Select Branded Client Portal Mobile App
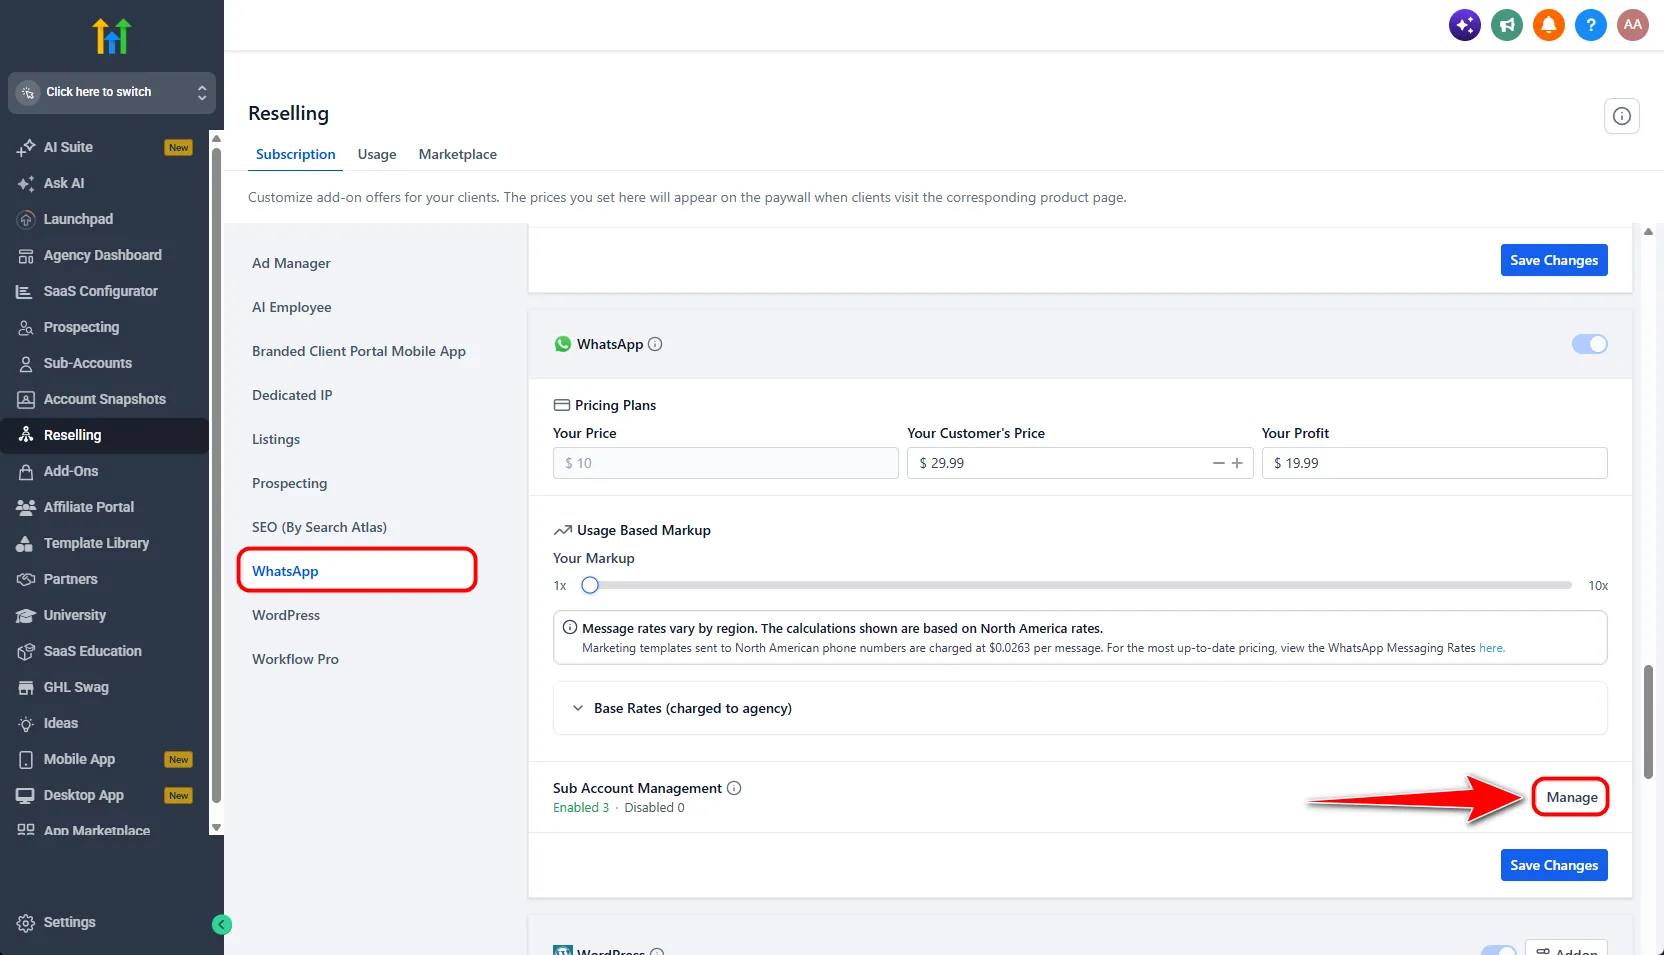This screenshot has width=1664, height=955. 357,351
